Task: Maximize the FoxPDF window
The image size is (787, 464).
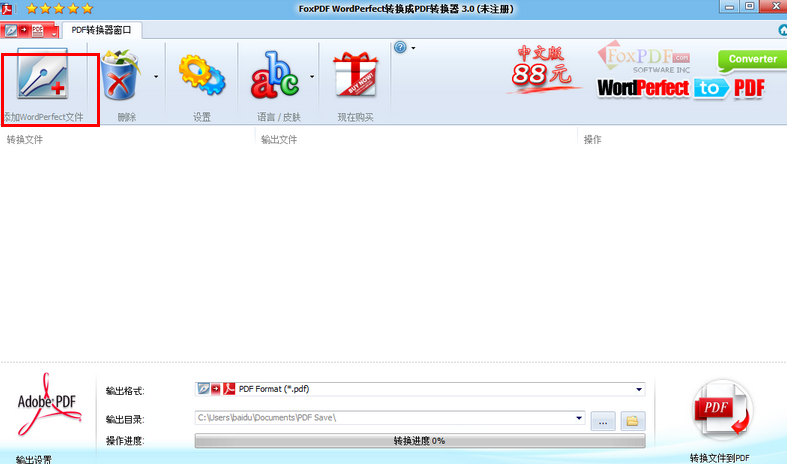Action: click(x=749, y=7)
